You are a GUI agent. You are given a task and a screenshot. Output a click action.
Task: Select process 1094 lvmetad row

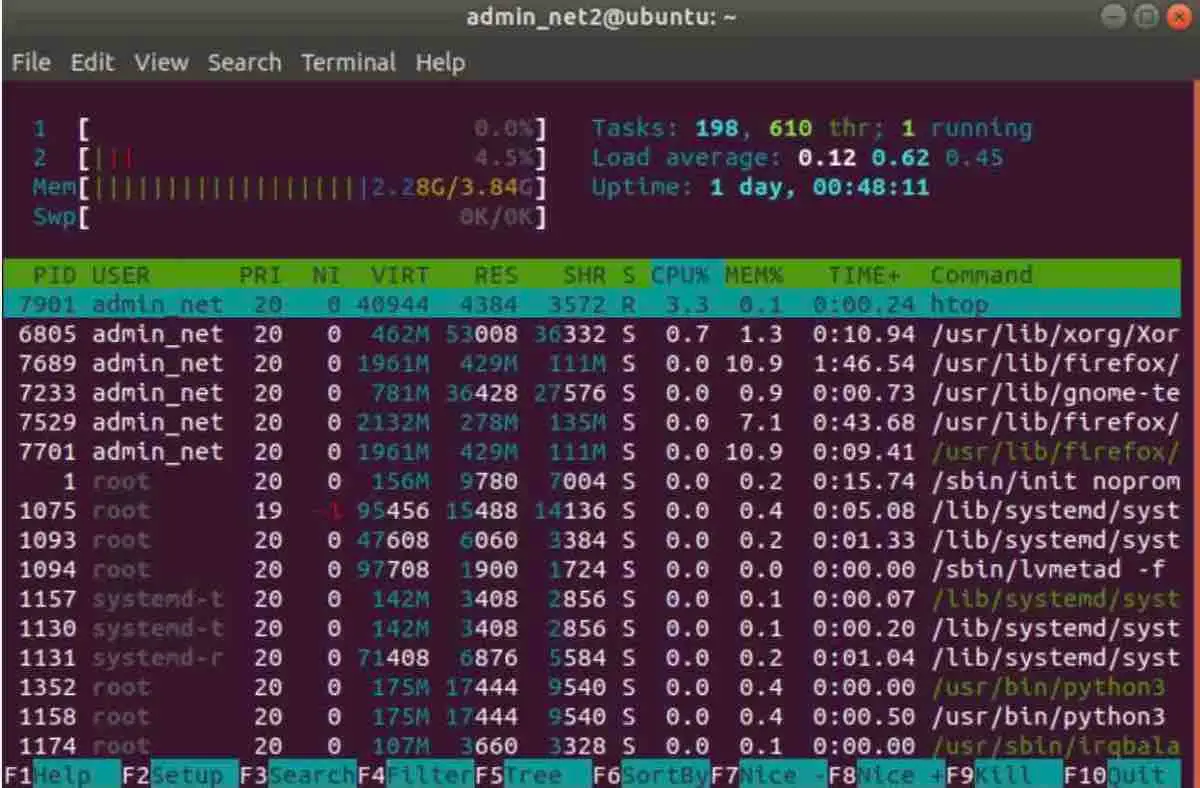(x=592, y=570)
